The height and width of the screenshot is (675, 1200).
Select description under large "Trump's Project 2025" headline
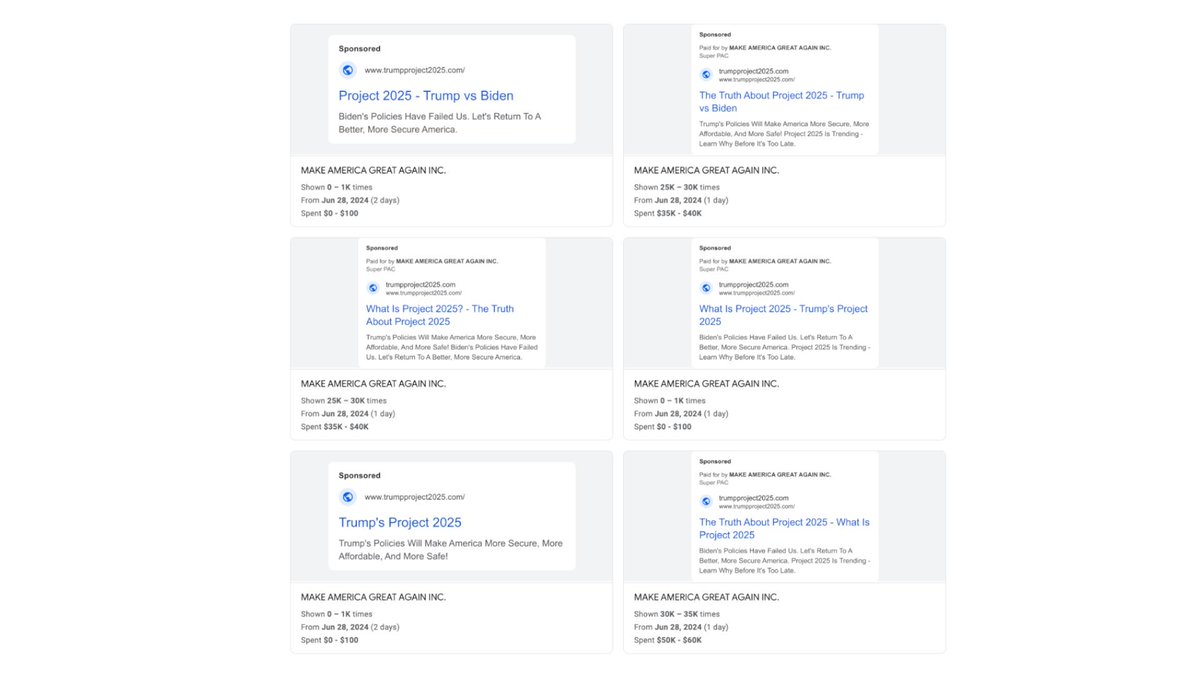450,550
